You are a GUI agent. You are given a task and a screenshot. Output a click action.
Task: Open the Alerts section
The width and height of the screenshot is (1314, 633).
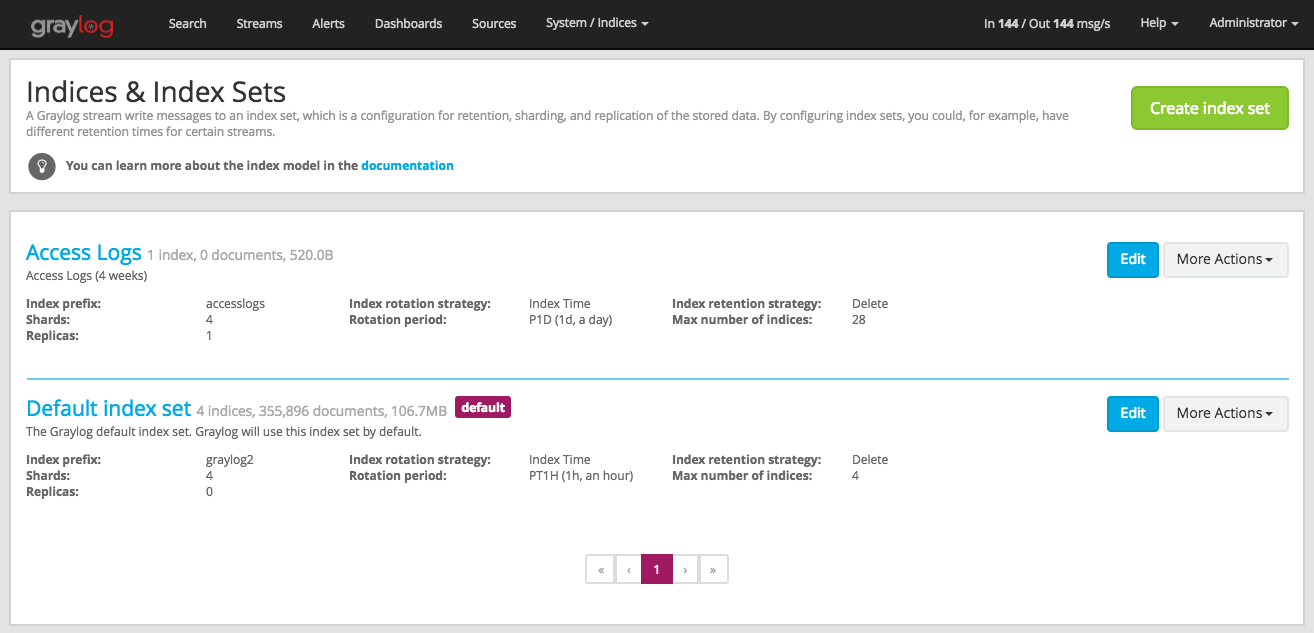[x=328, y=23]
